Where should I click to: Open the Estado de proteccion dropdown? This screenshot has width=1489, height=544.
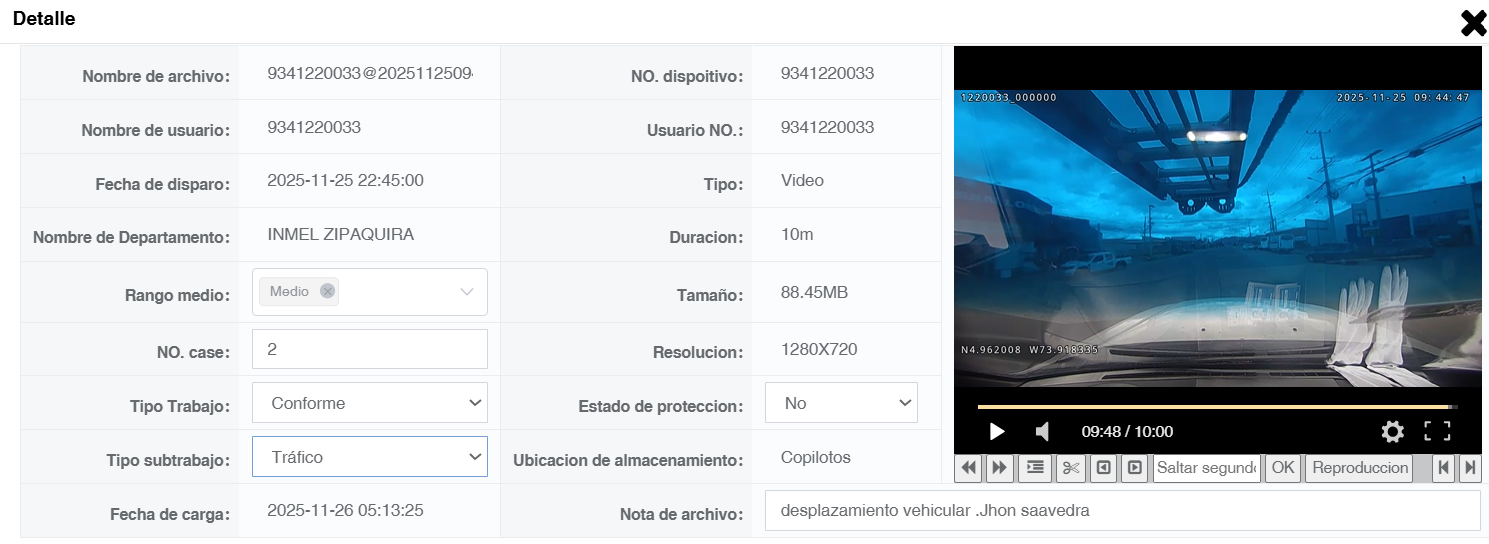[841, 403]
